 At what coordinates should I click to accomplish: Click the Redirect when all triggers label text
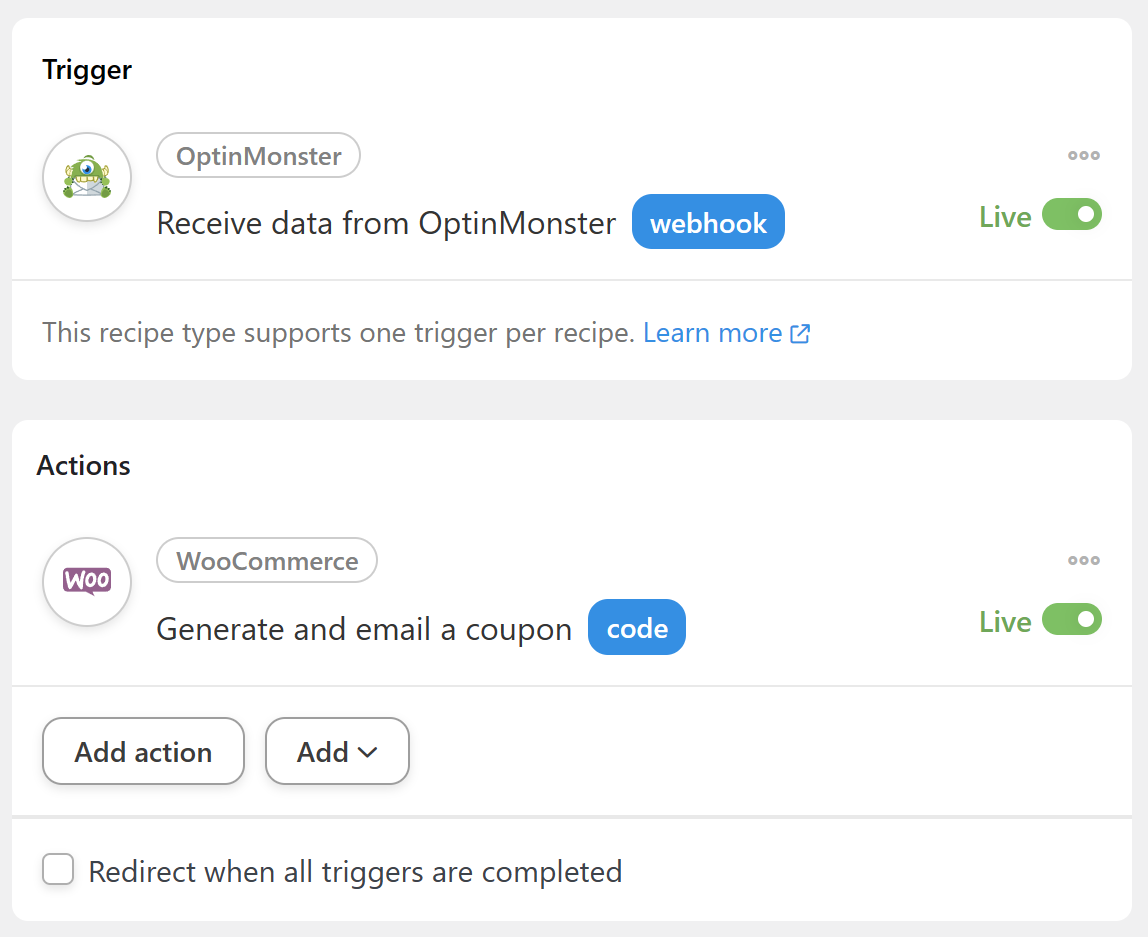click(355, 872)
